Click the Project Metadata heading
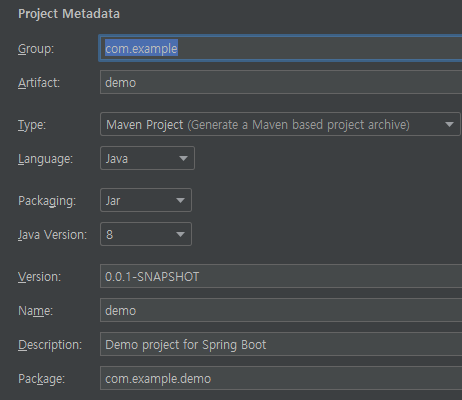Viewport: 462px width, 400px height. click(69, 14)
